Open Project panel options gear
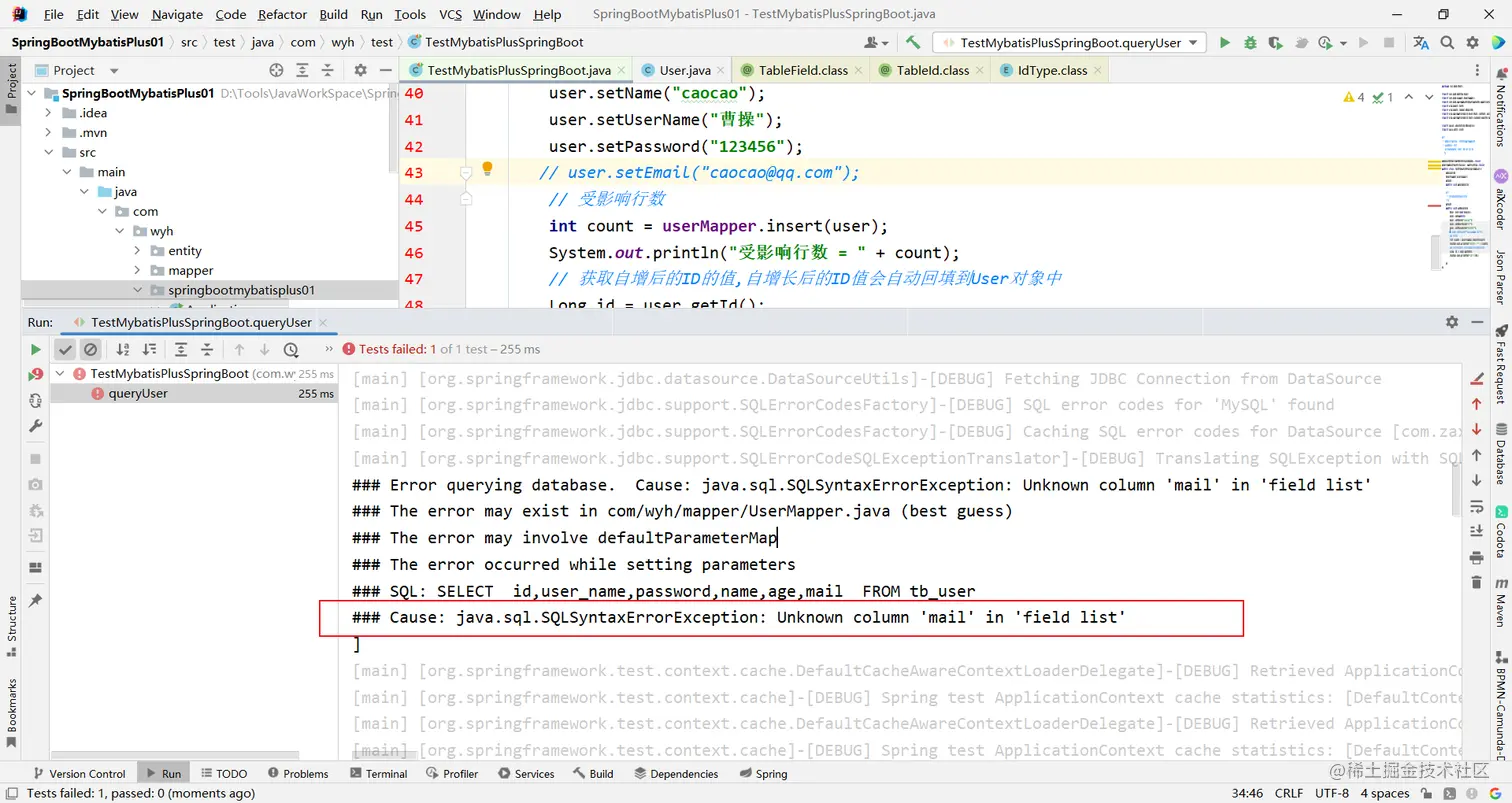This screenshot has width=1512, height=803. pos(361,70)
